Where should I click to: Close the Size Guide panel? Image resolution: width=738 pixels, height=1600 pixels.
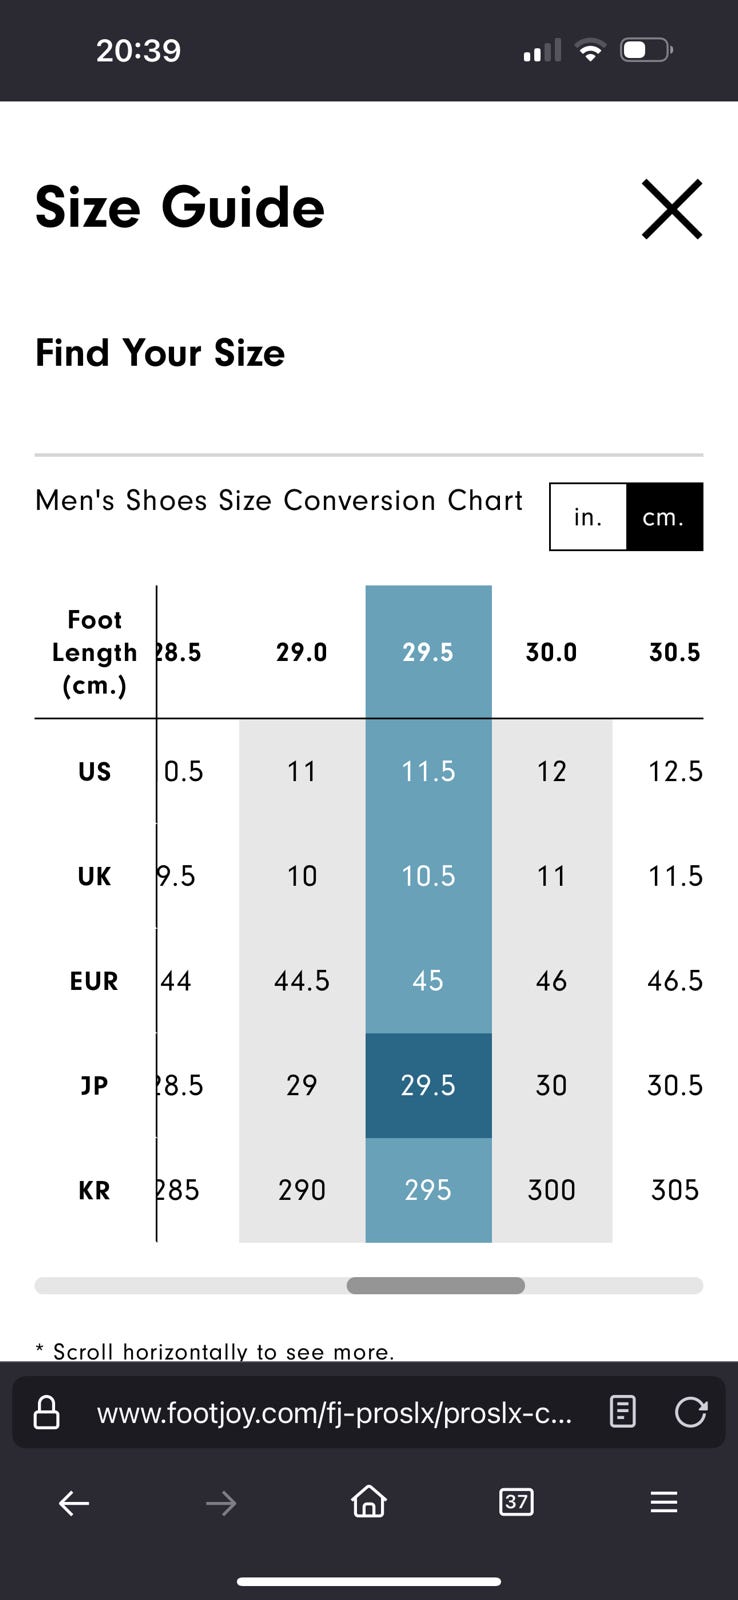coord(671,209)
